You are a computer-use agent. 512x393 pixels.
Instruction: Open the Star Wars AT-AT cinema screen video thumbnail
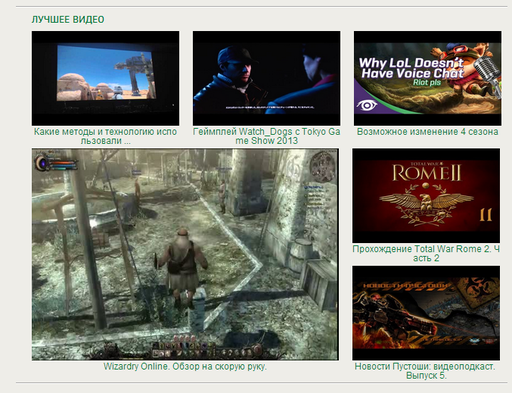tap(105, 78)
